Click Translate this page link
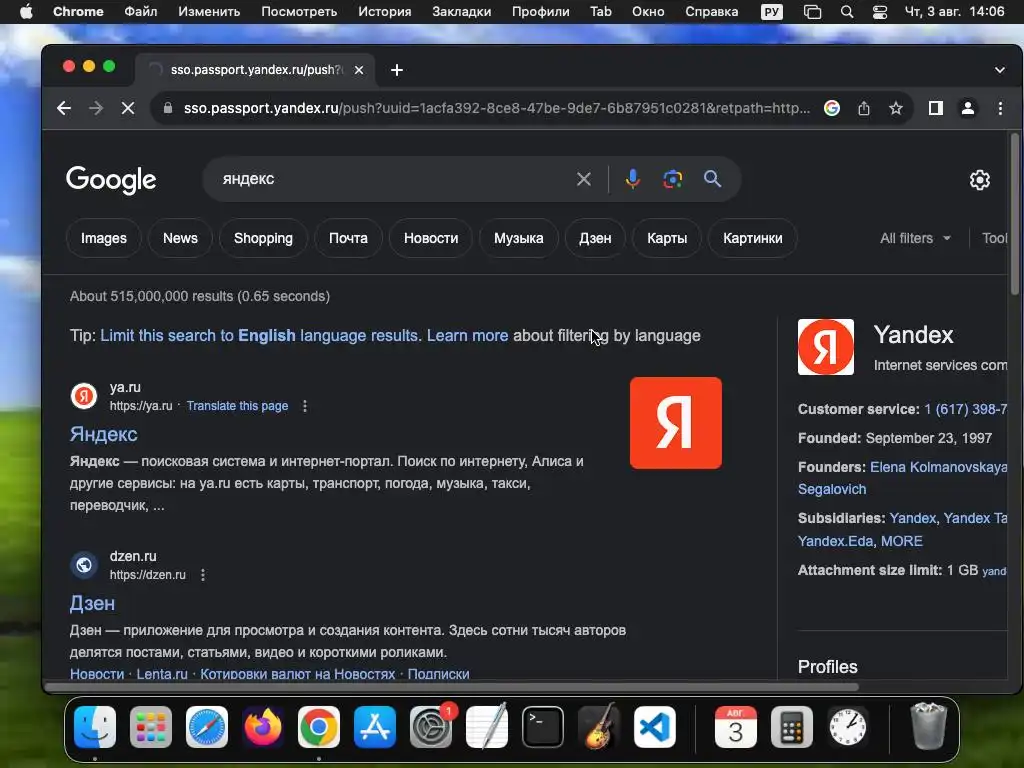The height and width of the screenshot is (768, 1024). click(x=237, y=406)
